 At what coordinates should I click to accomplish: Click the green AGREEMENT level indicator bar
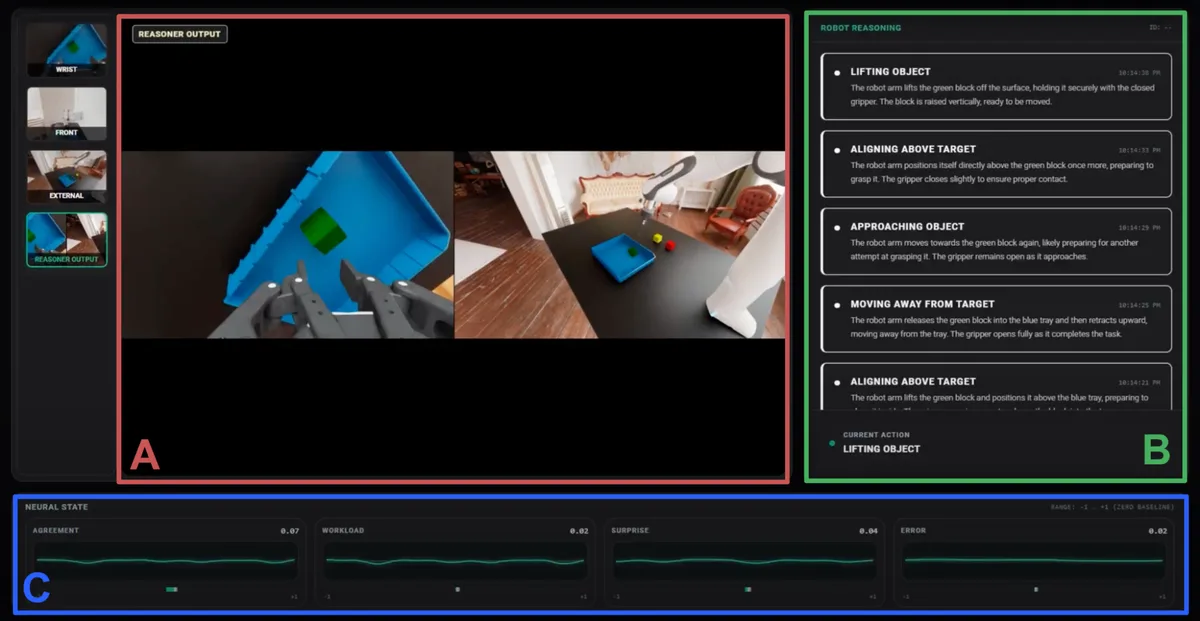pos(172,590)
